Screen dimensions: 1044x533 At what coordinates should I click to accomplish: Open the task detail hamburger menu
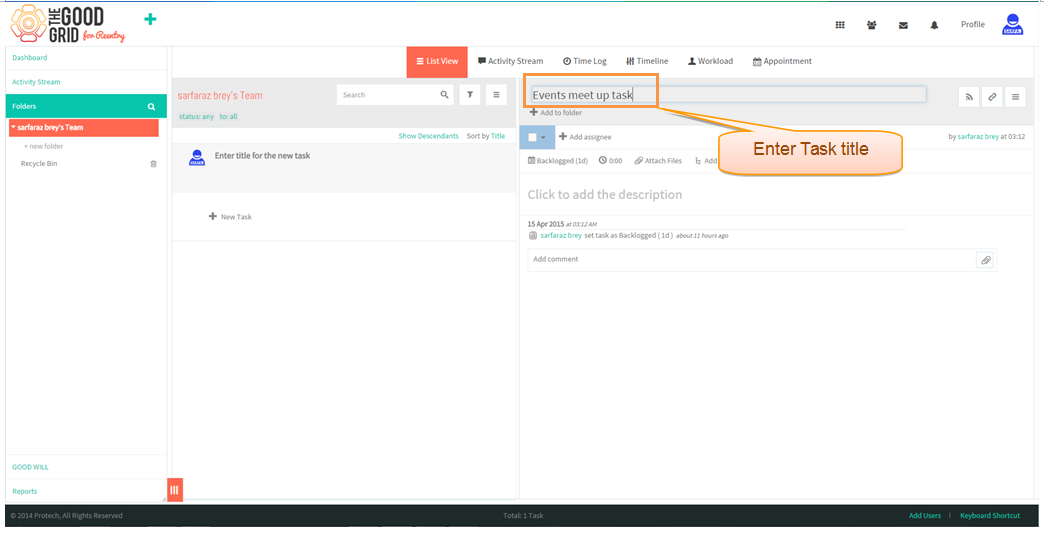pos(1015,97)
